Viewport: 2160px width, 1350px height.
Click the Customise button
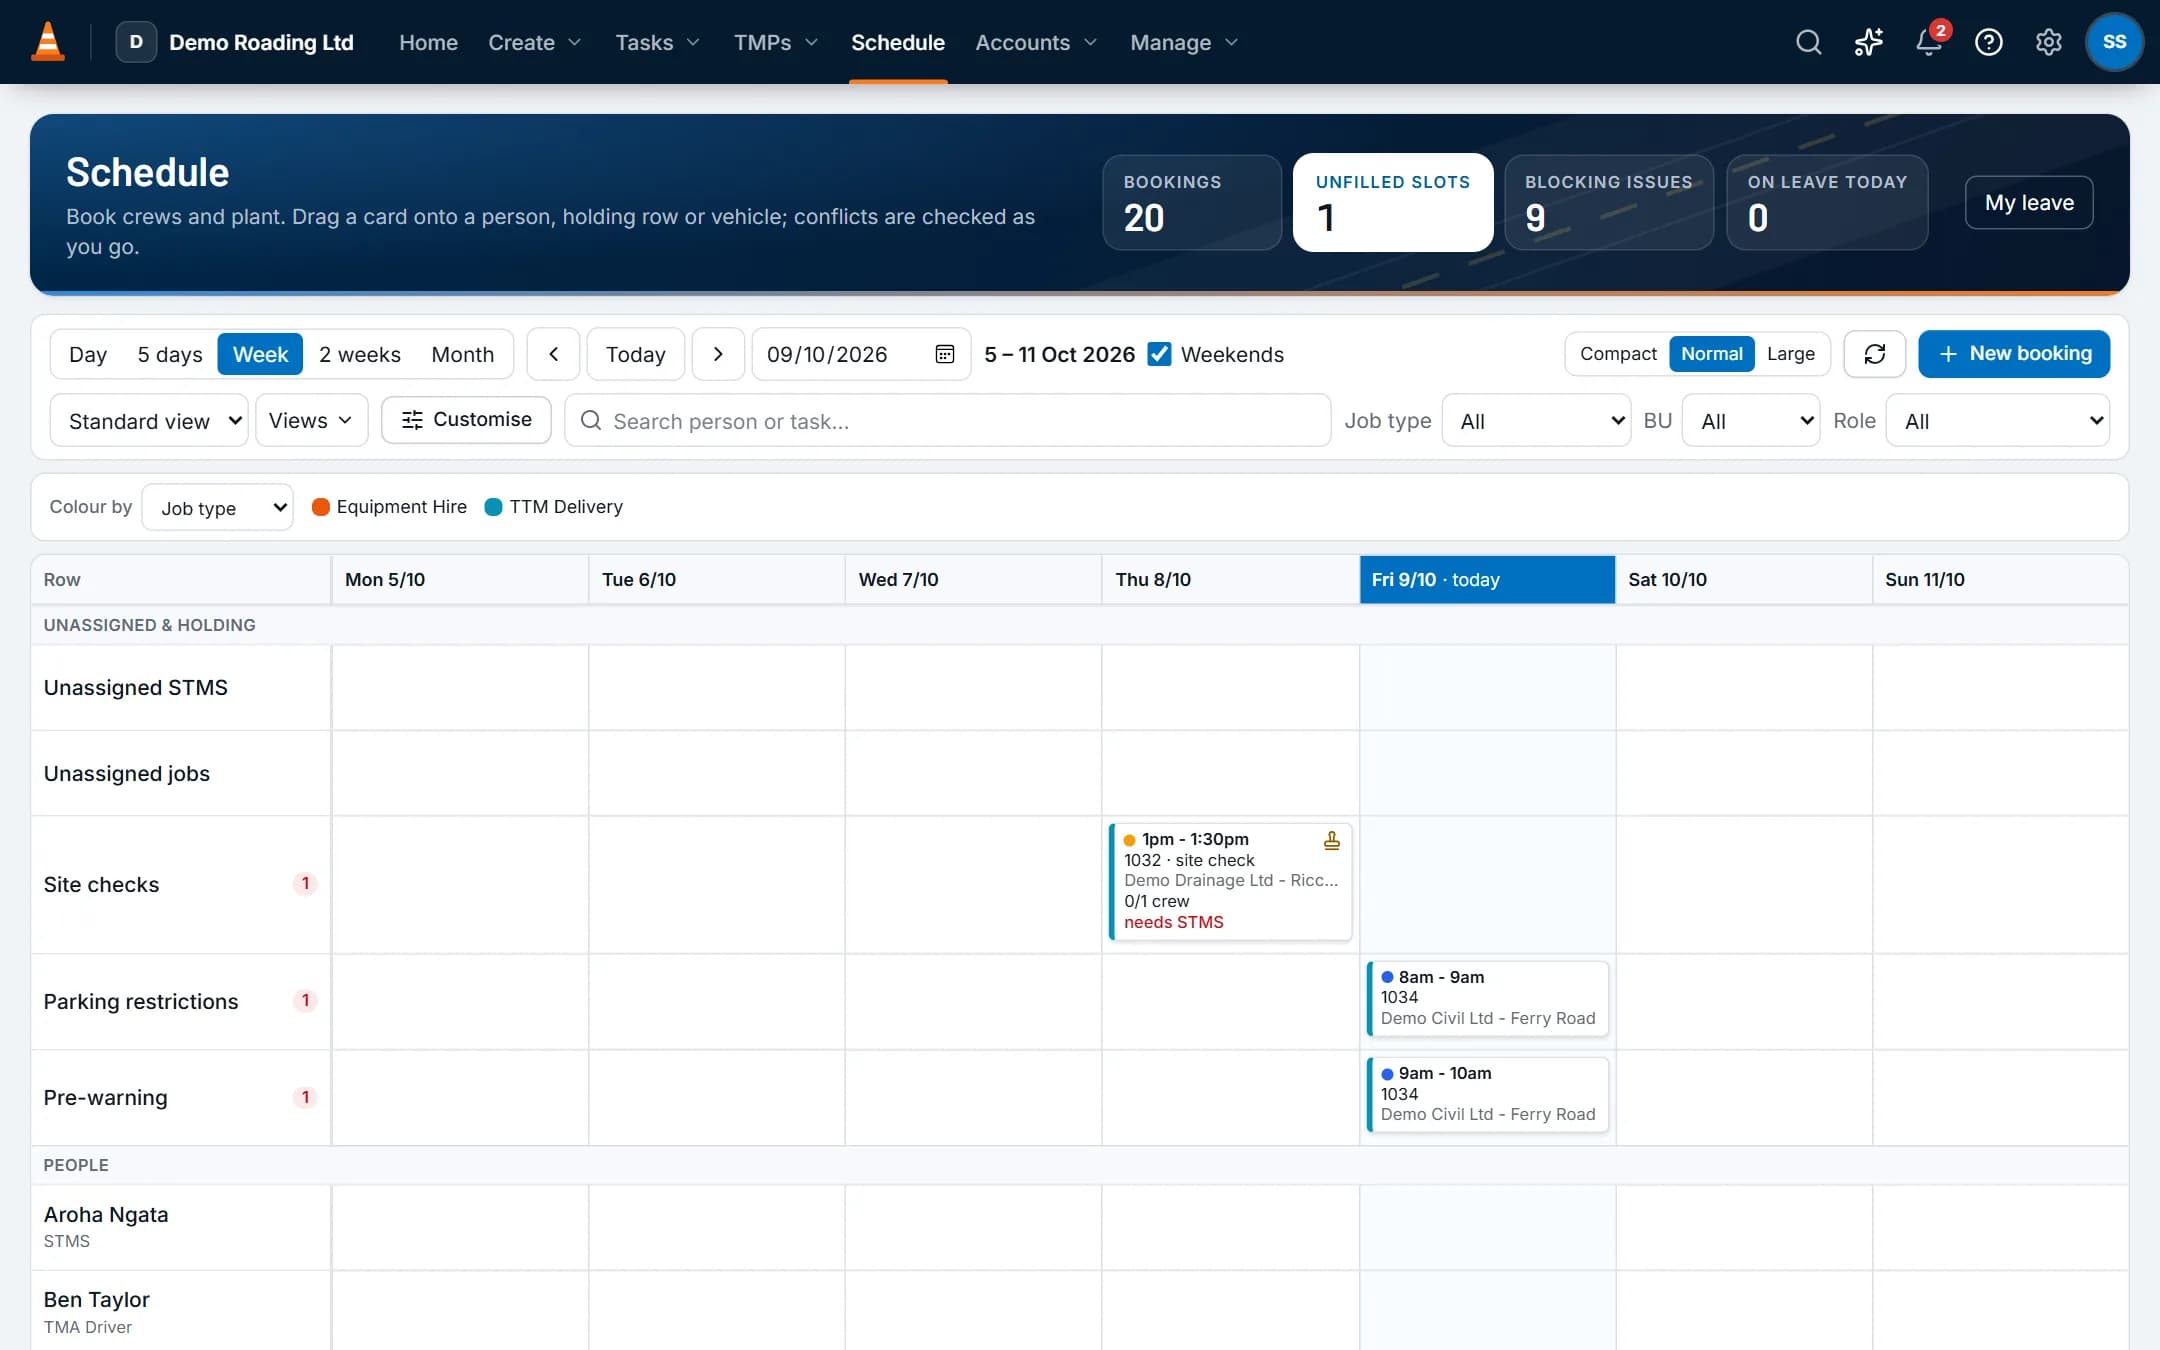click(x=466, y=419)
